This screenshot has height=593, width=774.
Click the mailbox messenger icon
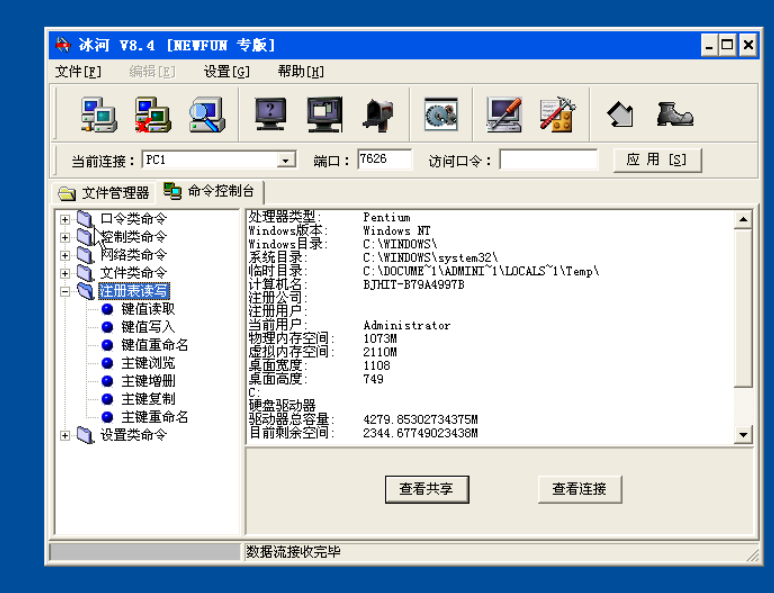coord(379,115)
